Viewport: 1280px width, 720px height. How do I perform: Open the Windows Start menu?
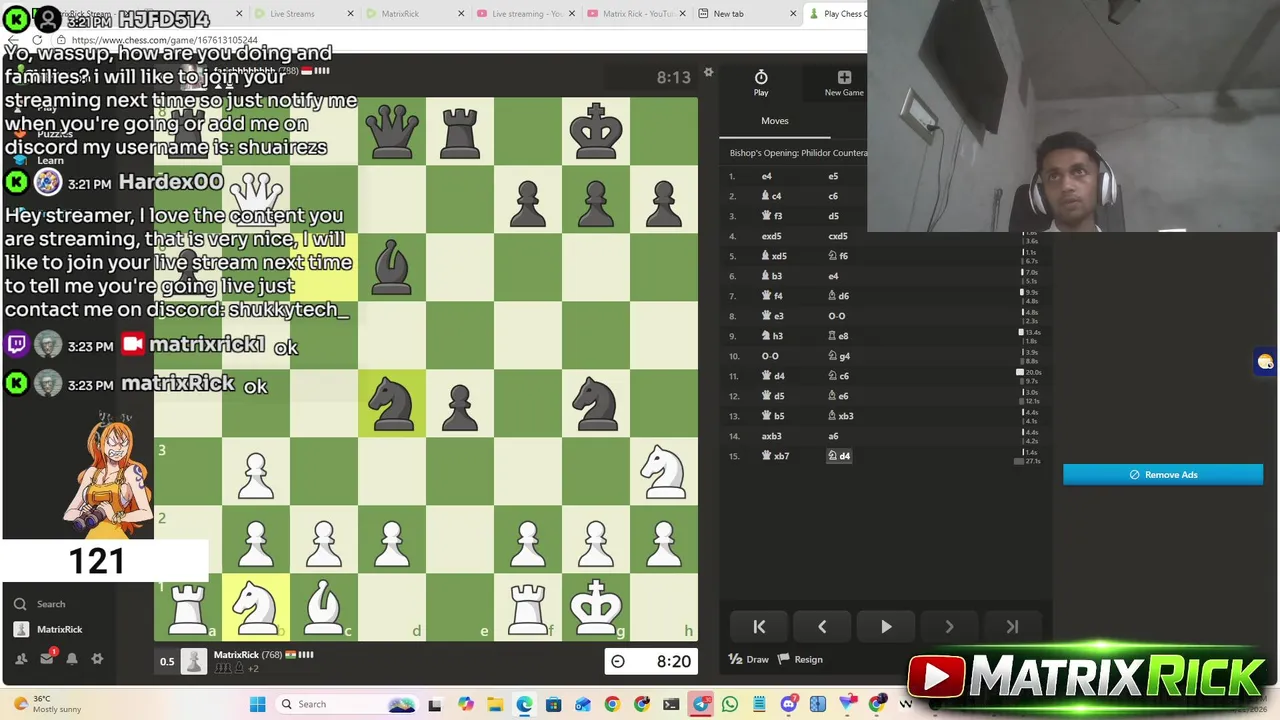(x=257, y=704)
